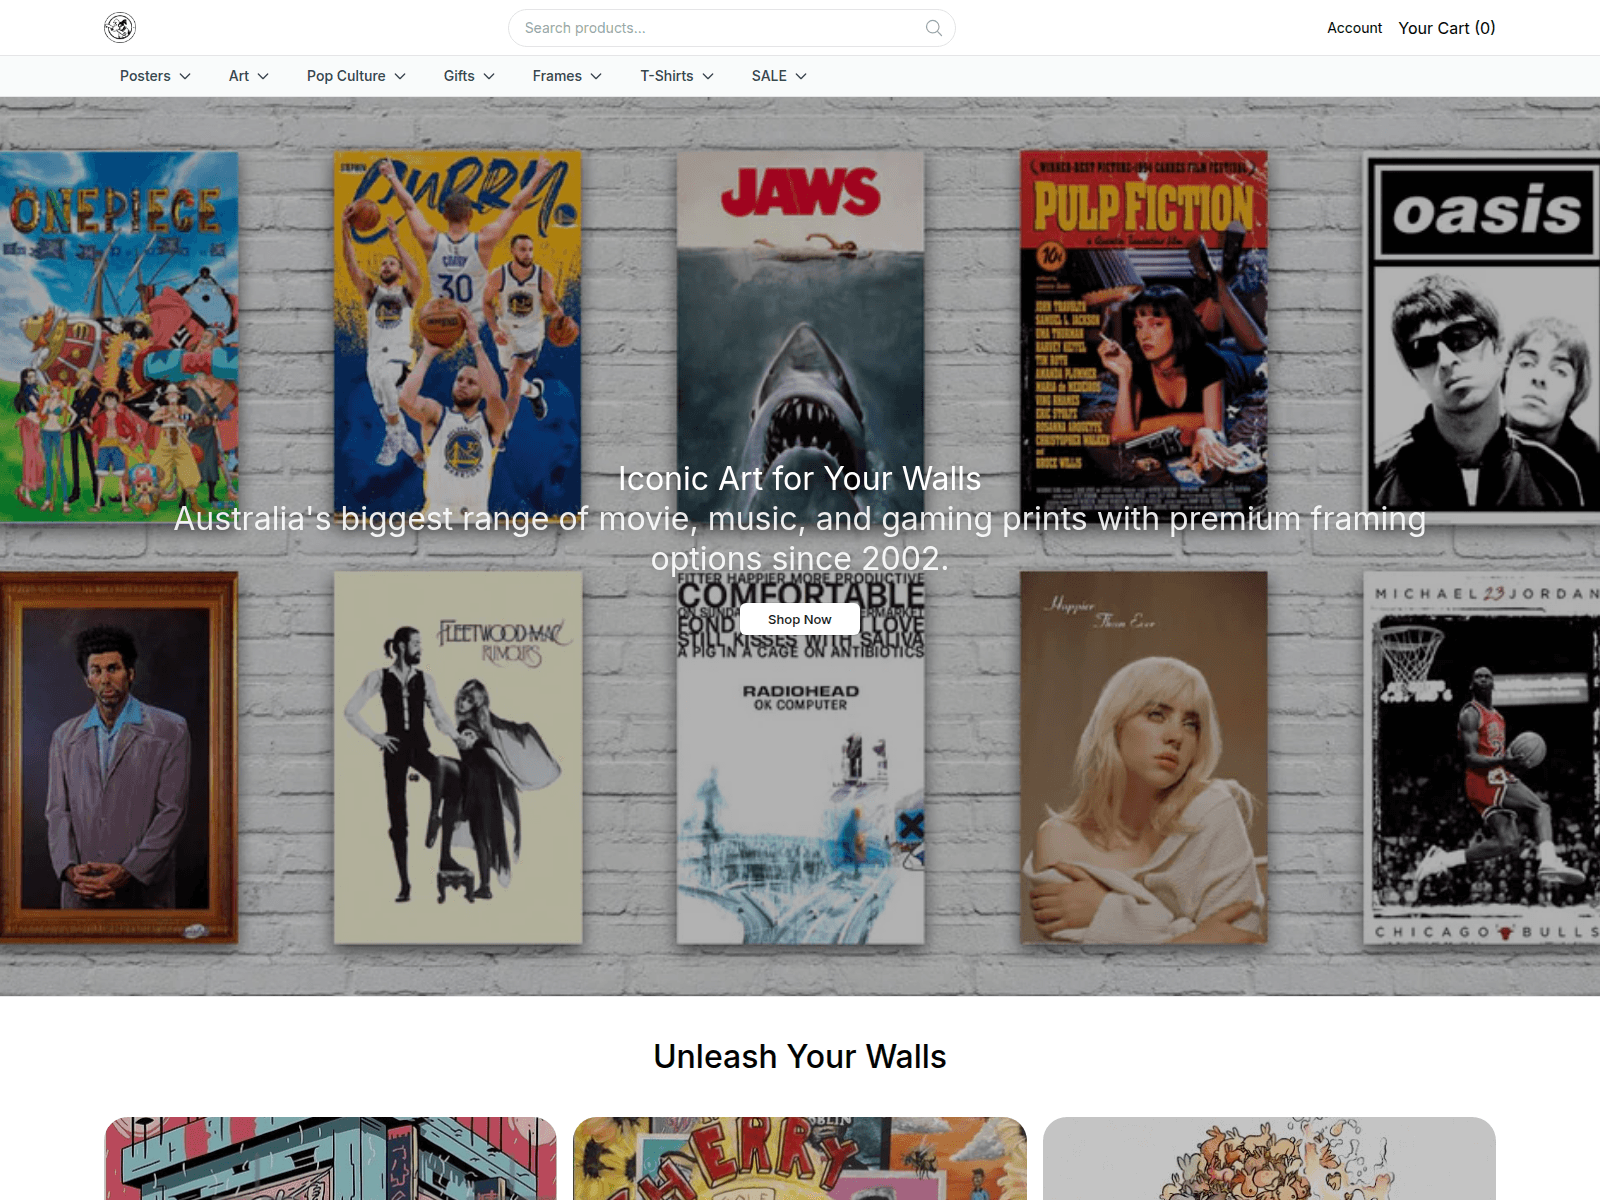Expand the SALE dropdown chevron
The image size is (1600, 1200).
(x=801, y=76)
